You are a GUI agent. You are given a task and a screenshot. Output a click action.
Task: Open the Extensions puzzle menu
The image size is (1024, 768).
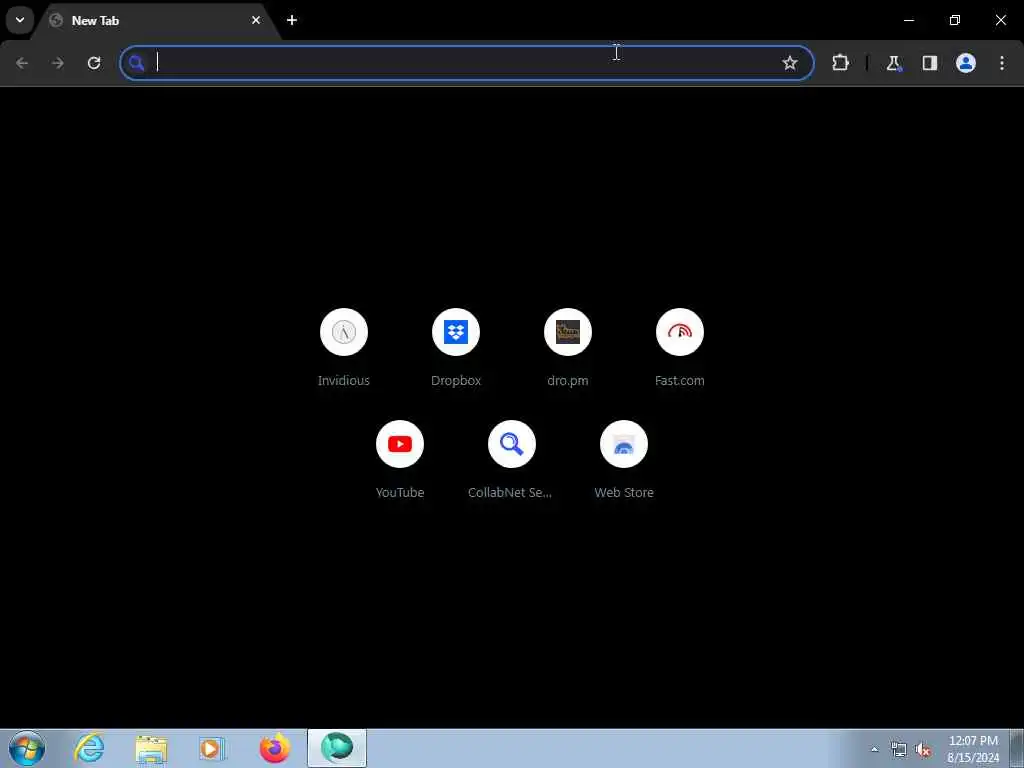[x=840, y=63]
